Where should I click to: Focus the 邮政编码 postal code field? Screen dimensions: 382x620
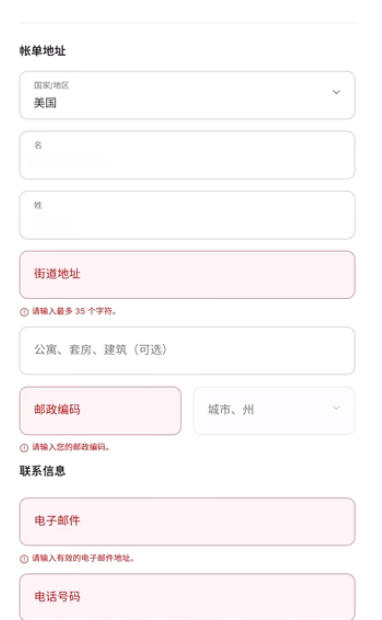[x=100, y=411]
